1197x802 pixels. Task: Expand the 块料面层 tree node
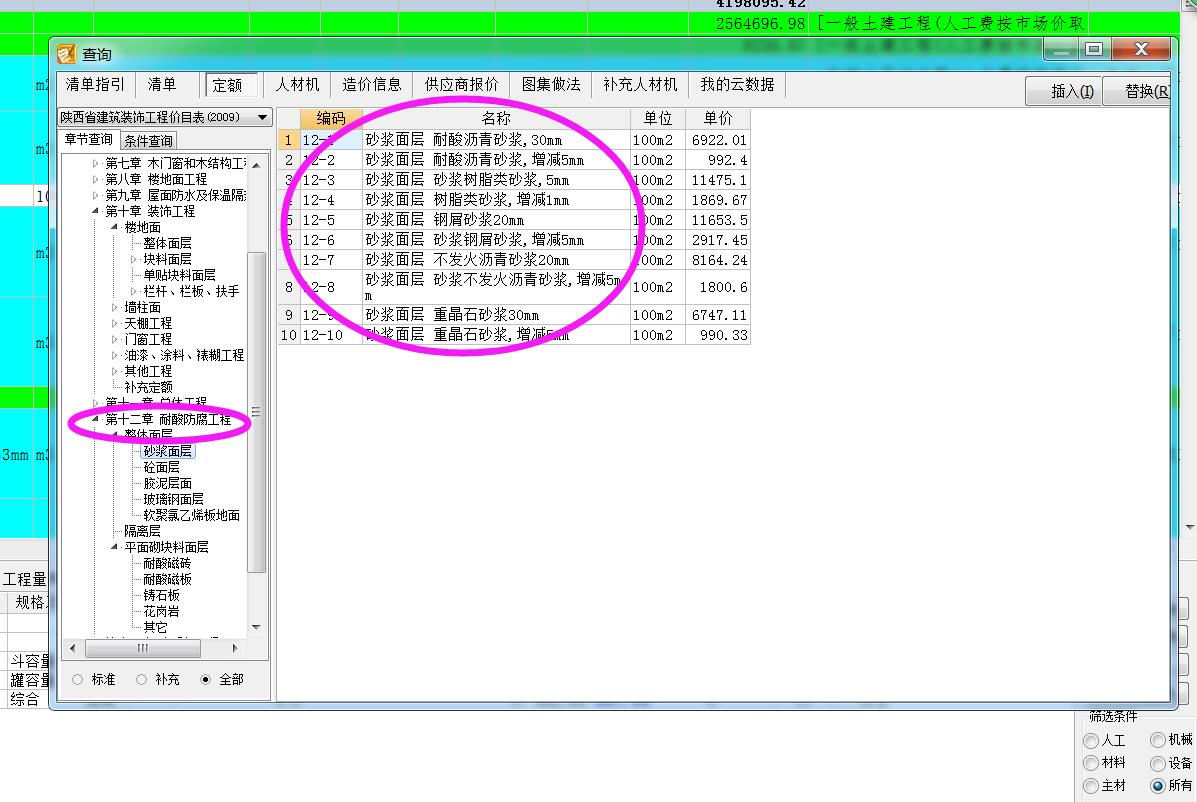134,259
